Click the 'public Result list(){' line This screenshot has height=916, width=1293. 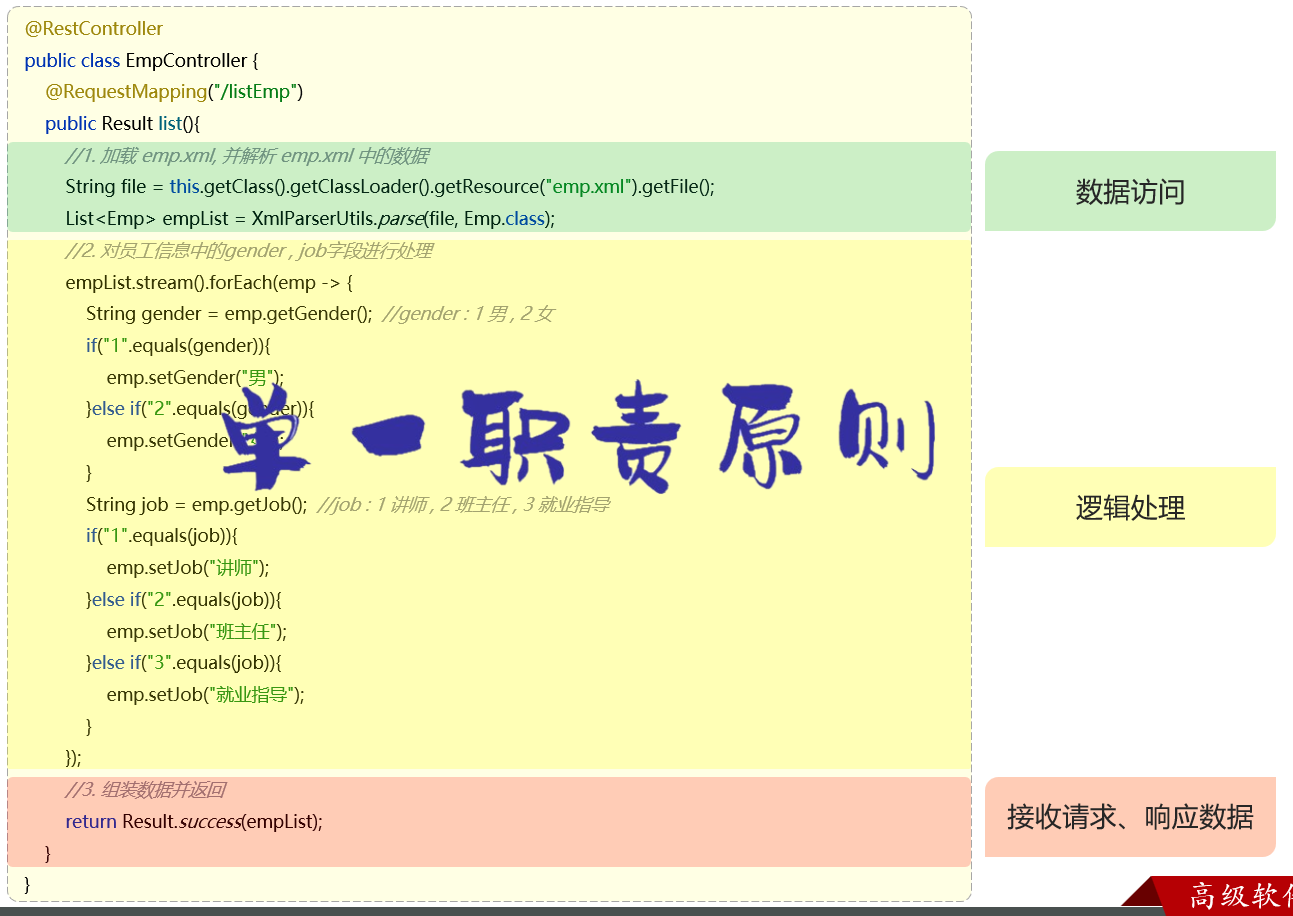pos(123,124)
